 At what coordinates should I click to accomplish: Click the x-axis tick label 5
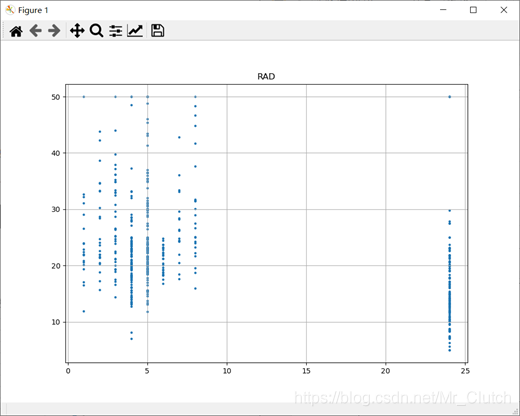tap(147, 371)
